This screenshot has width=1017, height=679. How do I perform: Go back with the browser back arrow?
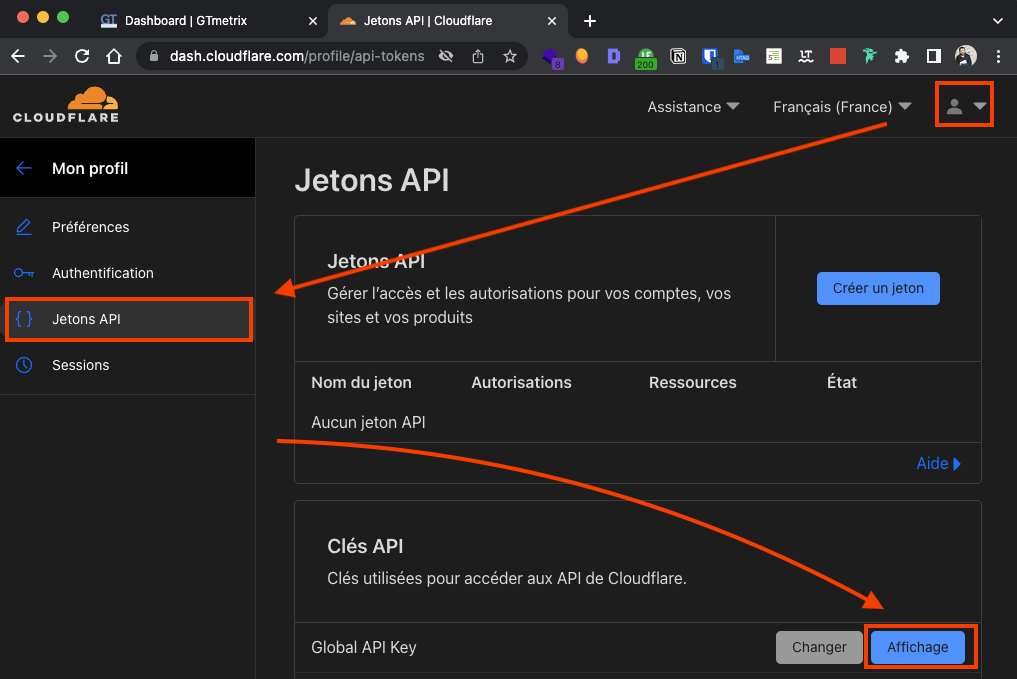[x=18, y=56]
